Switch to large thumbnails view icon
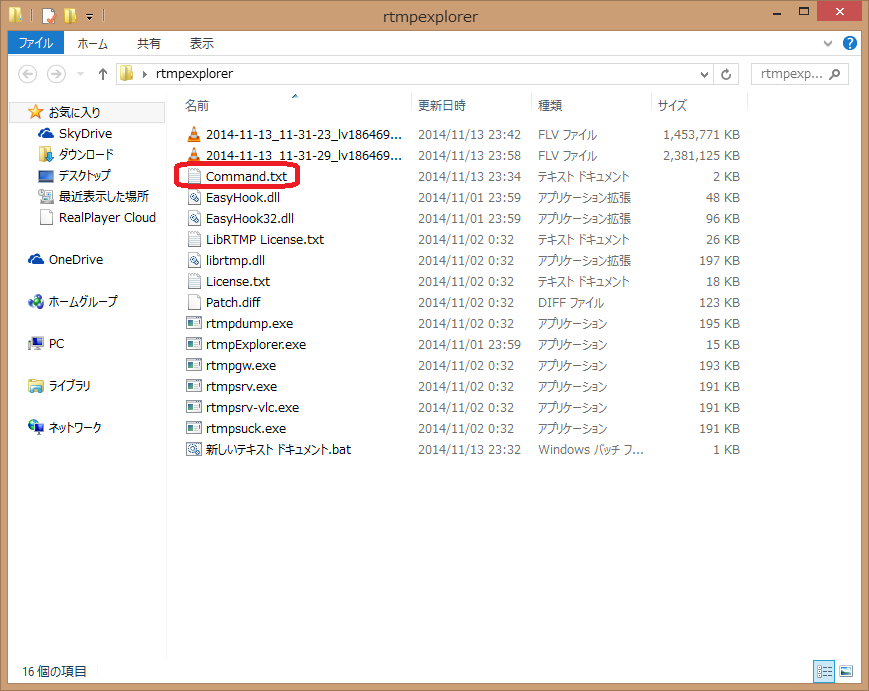869x691 pixels. tap(845, 671)
